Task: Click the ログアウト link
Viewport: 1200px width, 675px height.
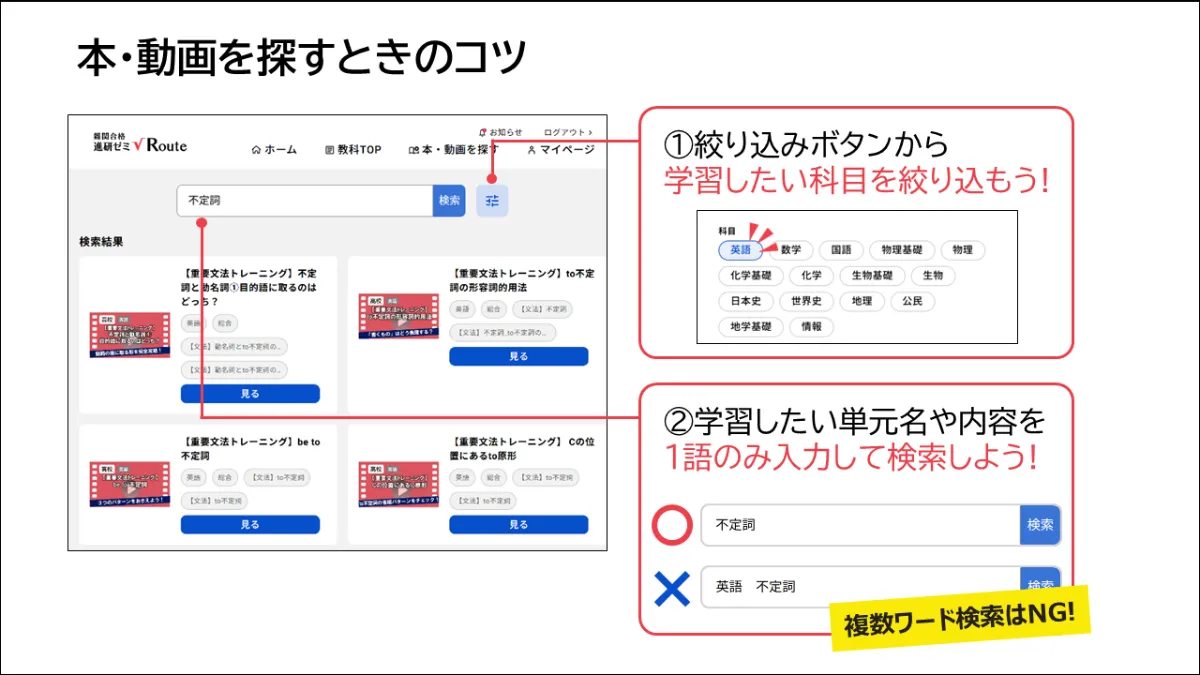Action: [x=568, y=132]
